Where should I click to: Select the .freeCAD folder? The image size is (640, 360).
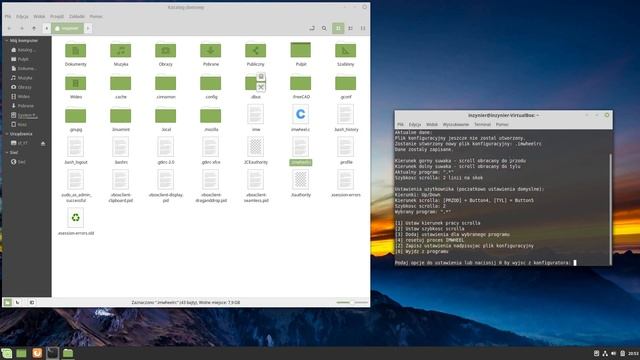tap(300, 83)
